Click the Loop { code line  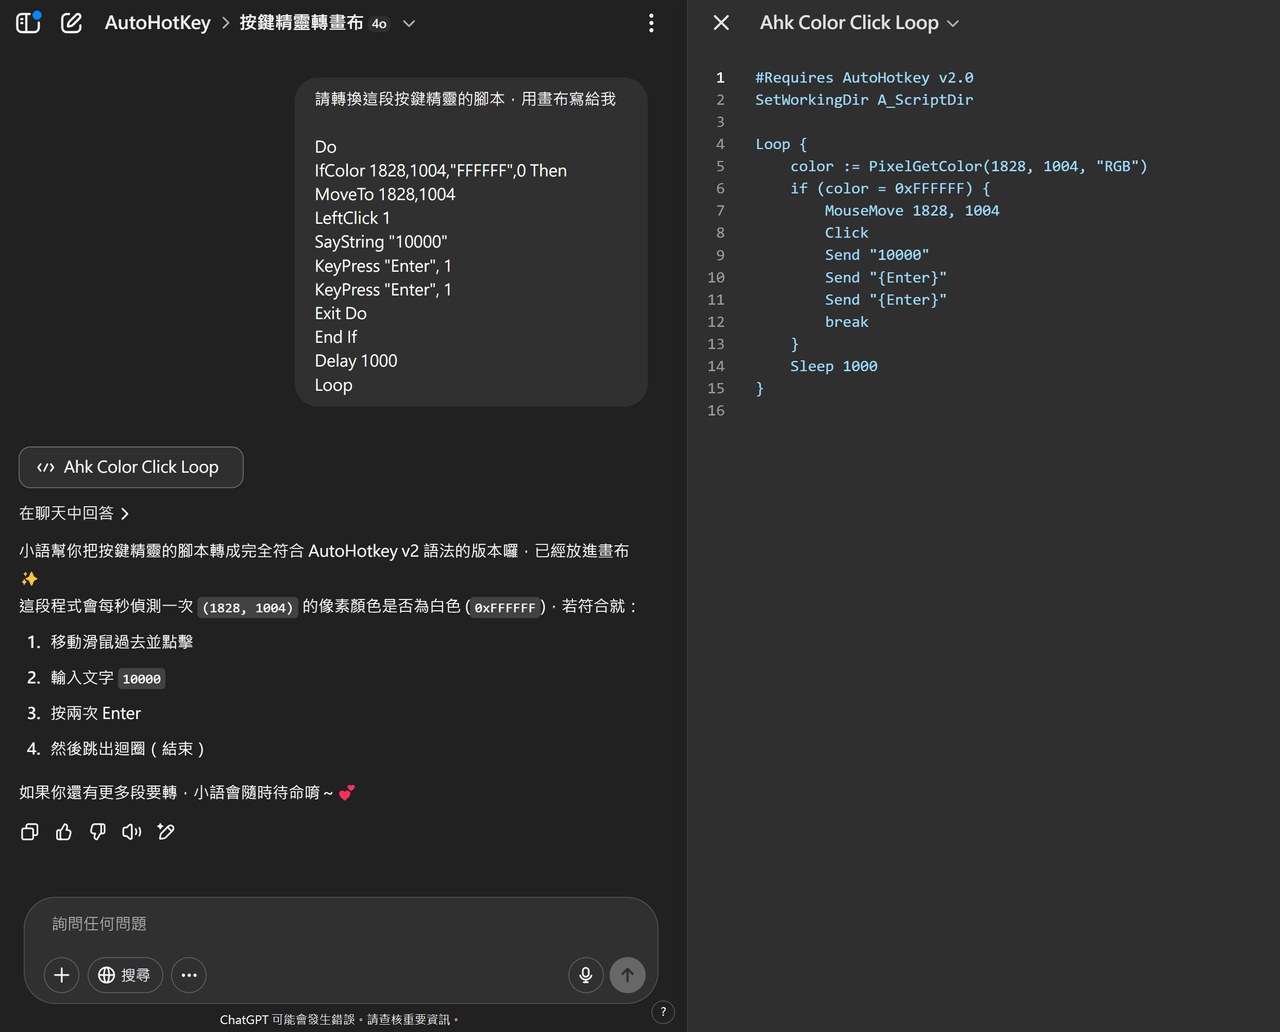(x=781, y=144)
